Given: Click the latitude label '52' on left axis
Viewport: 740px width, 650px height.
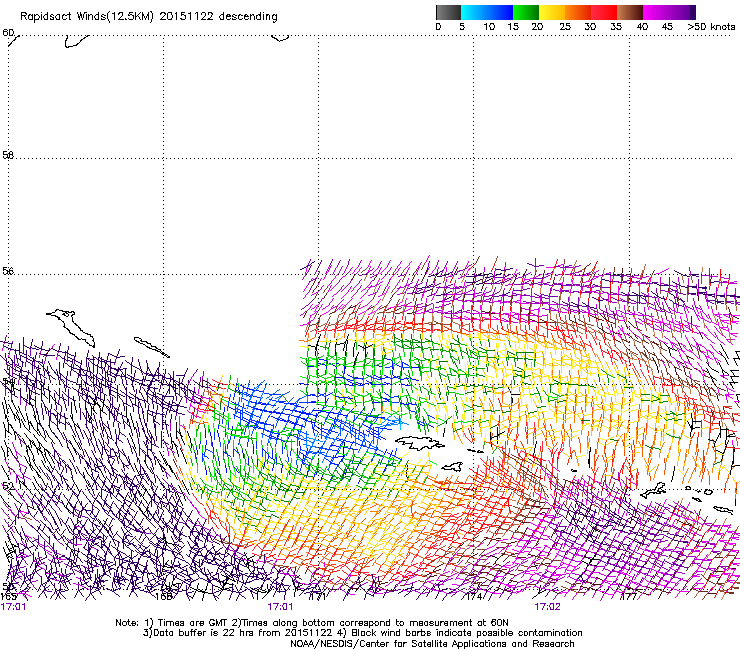Looking at the screenshot, I should point(8,486).
